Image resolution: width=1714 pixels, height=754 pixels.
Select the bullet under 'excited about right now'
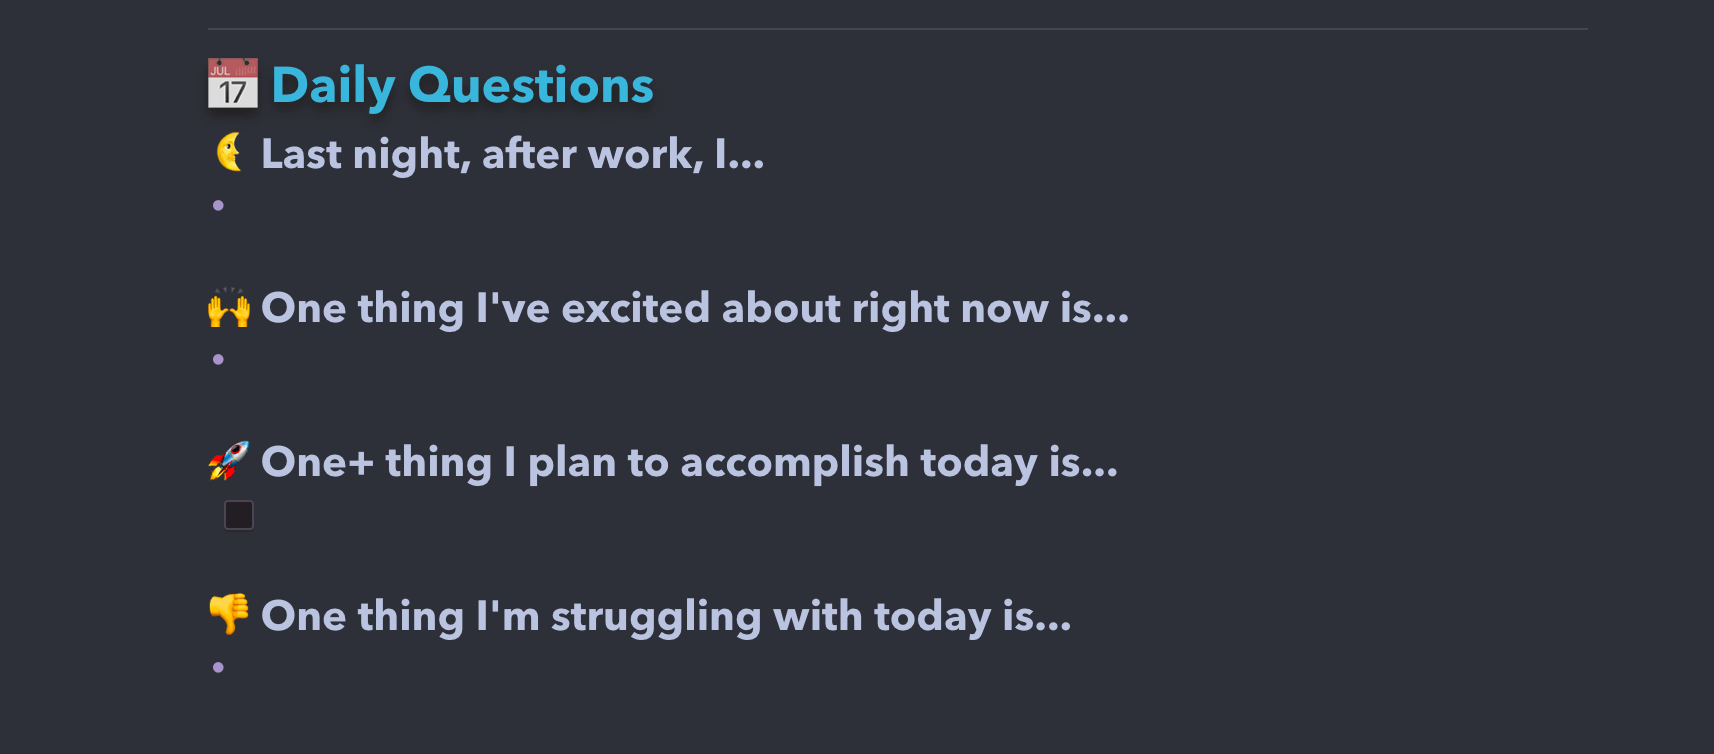(x=218, y=360)
